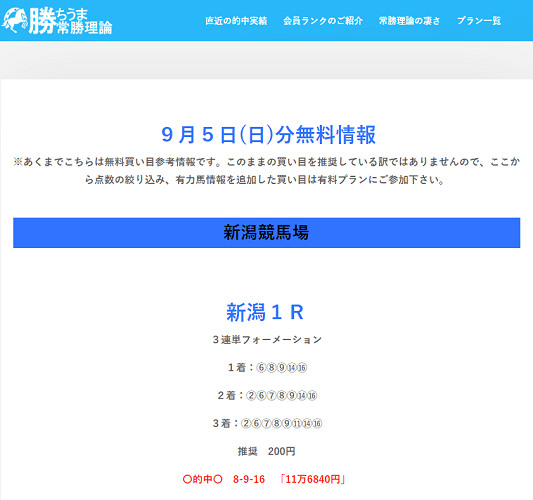Click the 11万6840円 payout text
Screen dimensions: 533x500
(312, 479)
